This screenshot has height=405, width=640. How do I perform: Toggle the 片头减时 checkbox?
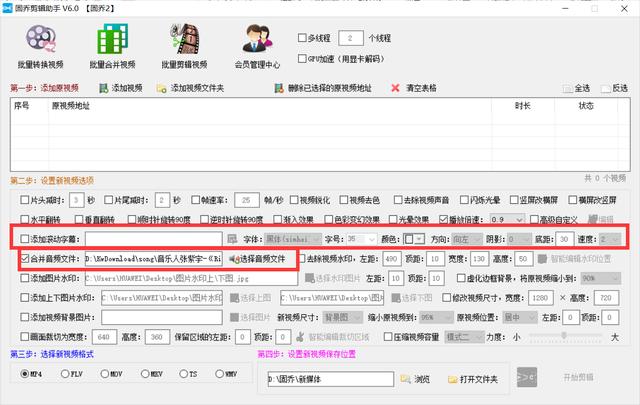(x=24, y=200)
